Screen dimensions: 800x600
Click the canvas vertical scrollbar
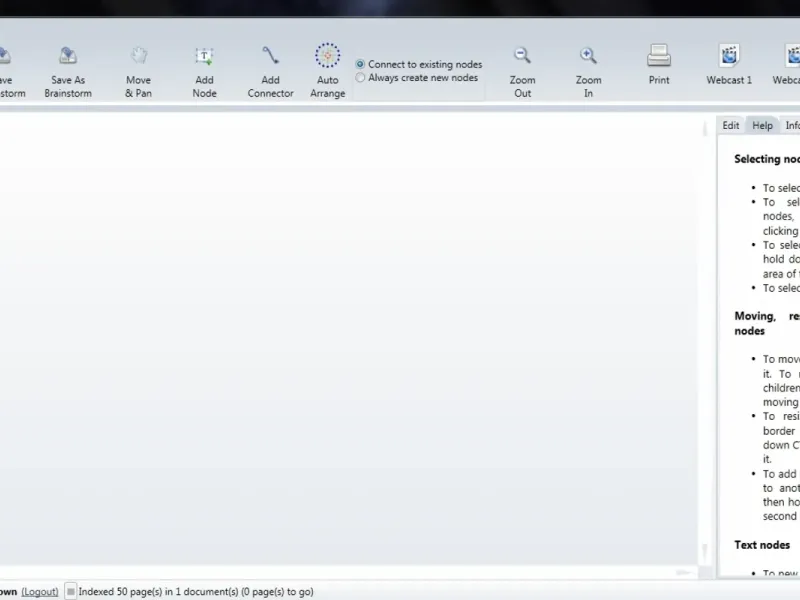tap(705, 339)
